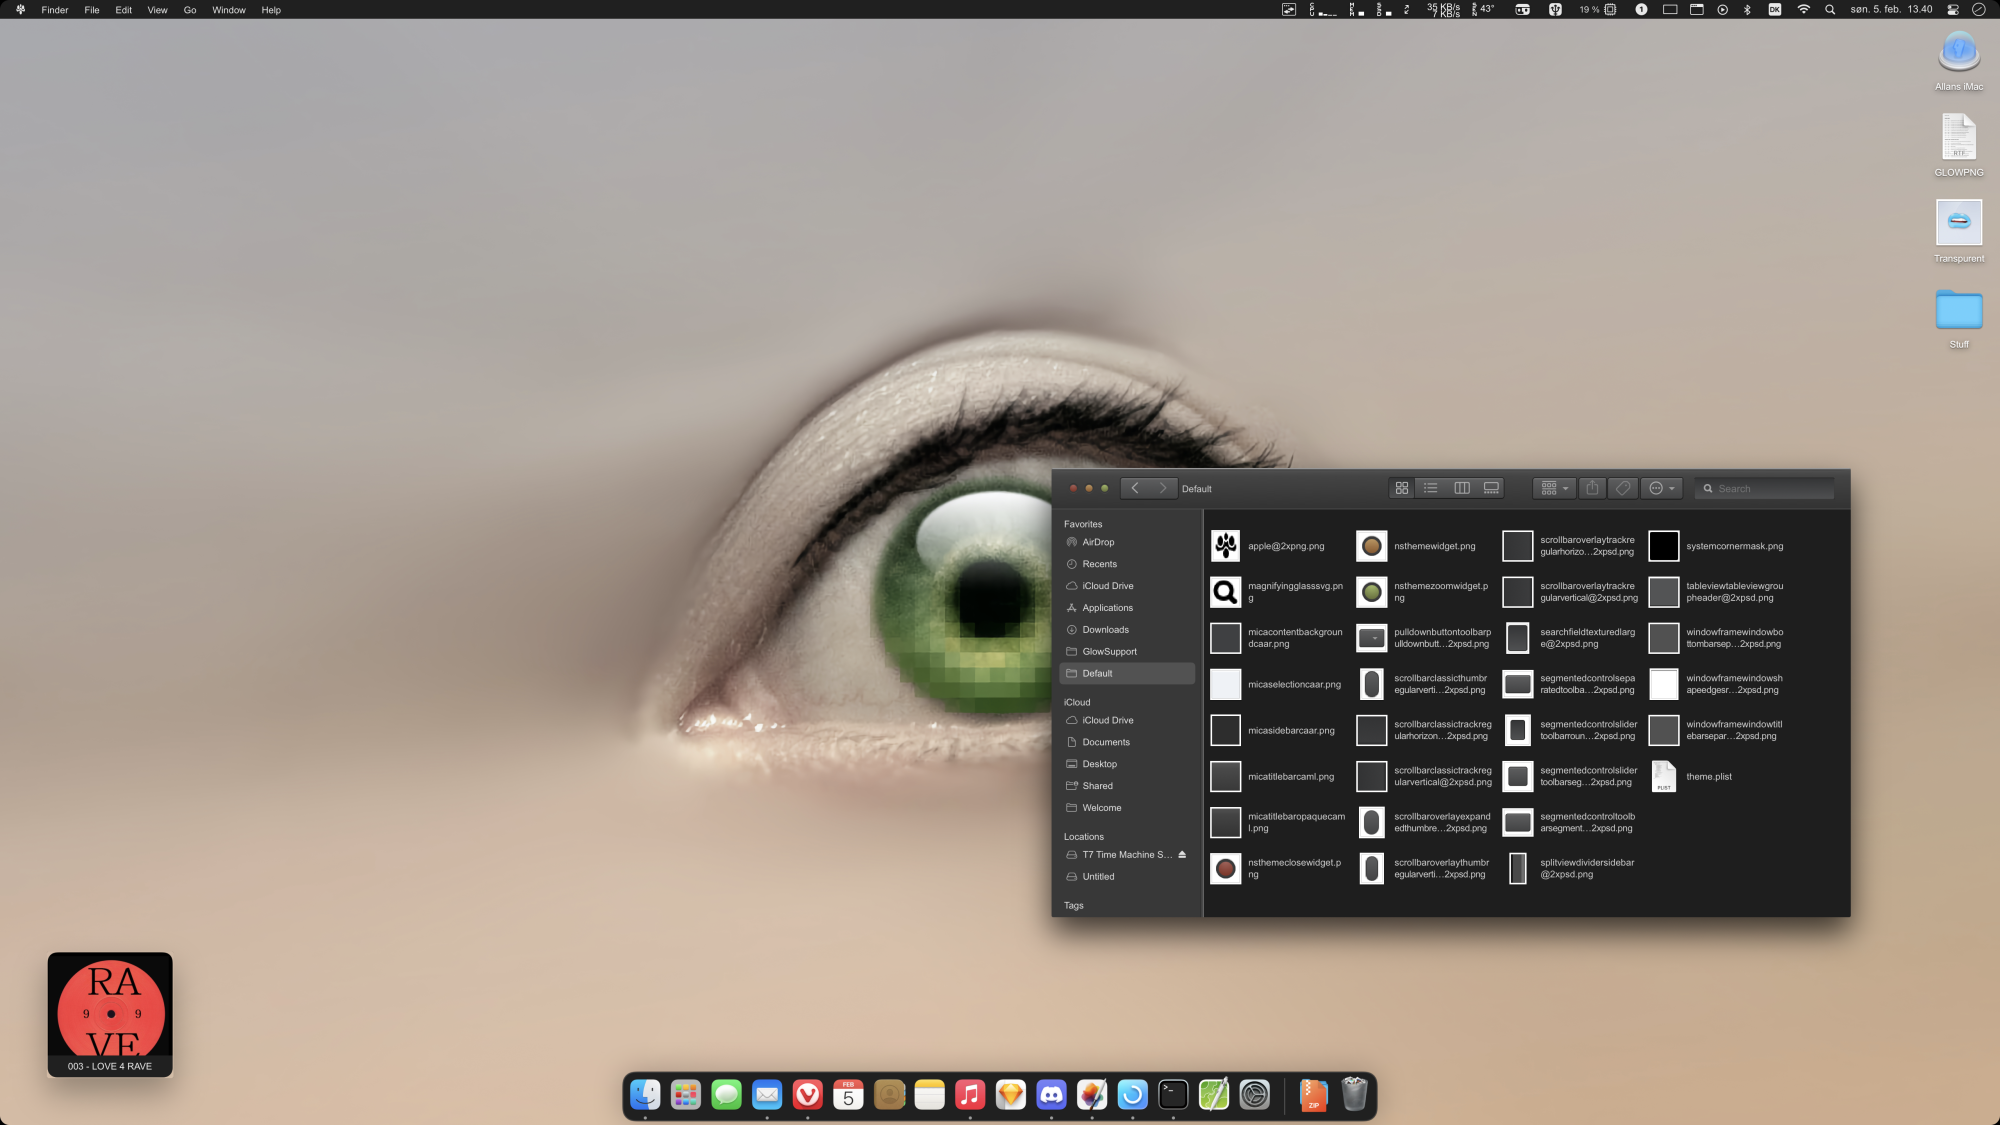2000x1125 pixels.
Task: Open Calendar from the Dock
Action: pyautogui.click(x=848, y=1095)
